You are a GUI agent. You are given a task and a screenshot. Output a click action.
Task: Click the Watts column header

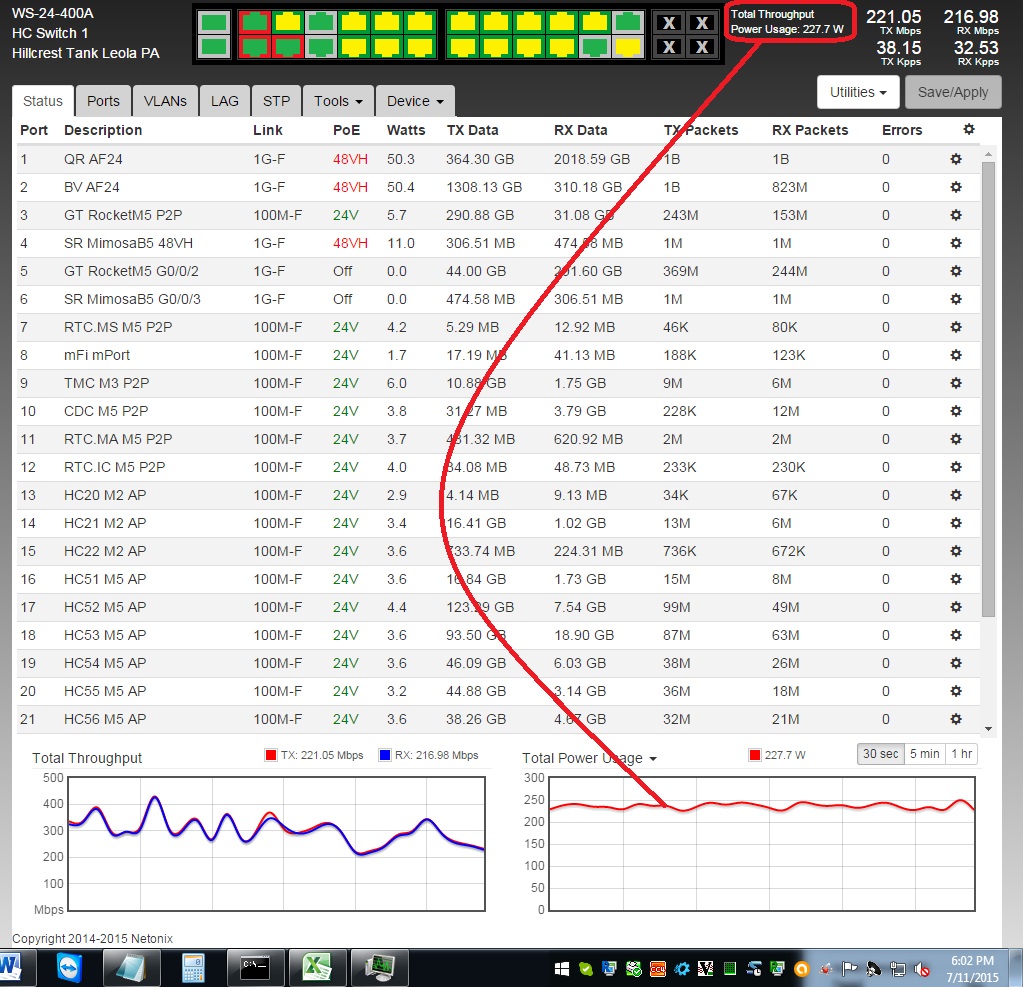(x=406, y=130)
